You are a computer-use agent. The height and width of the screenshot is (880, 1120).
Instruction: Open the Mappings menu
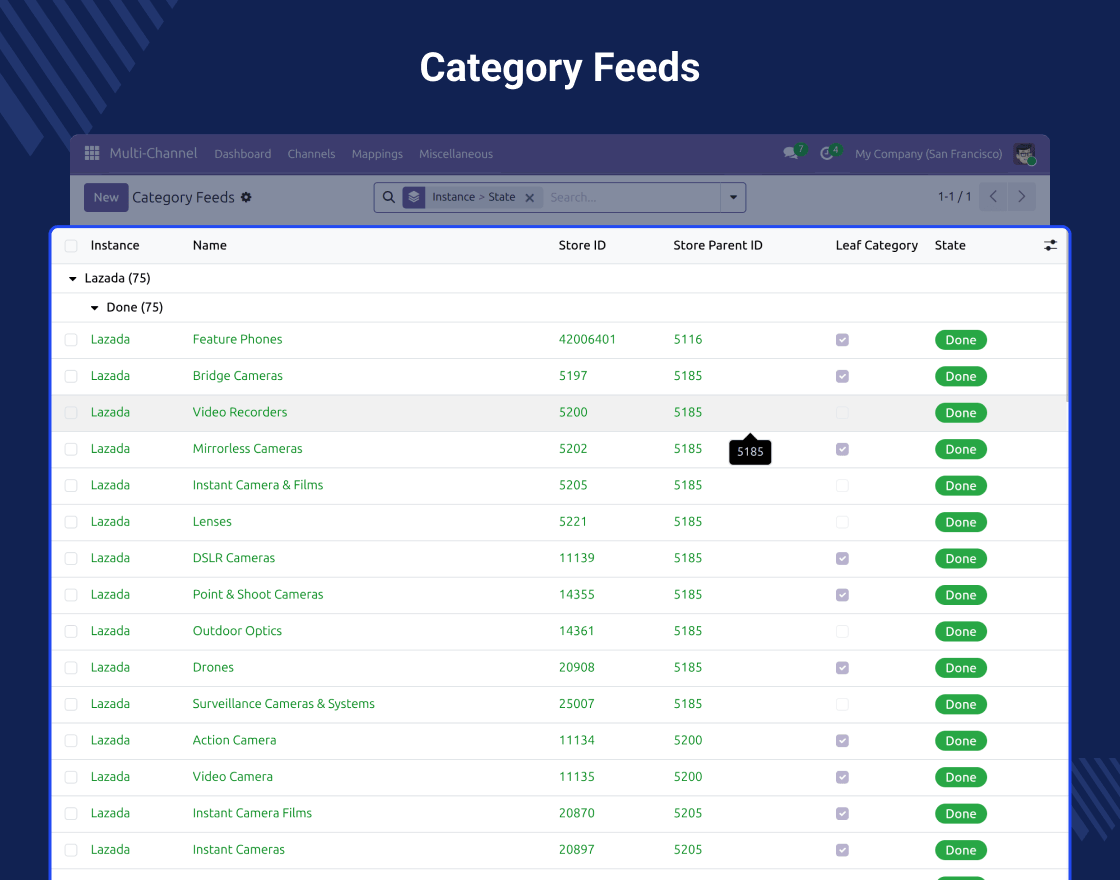coord(377,154)
